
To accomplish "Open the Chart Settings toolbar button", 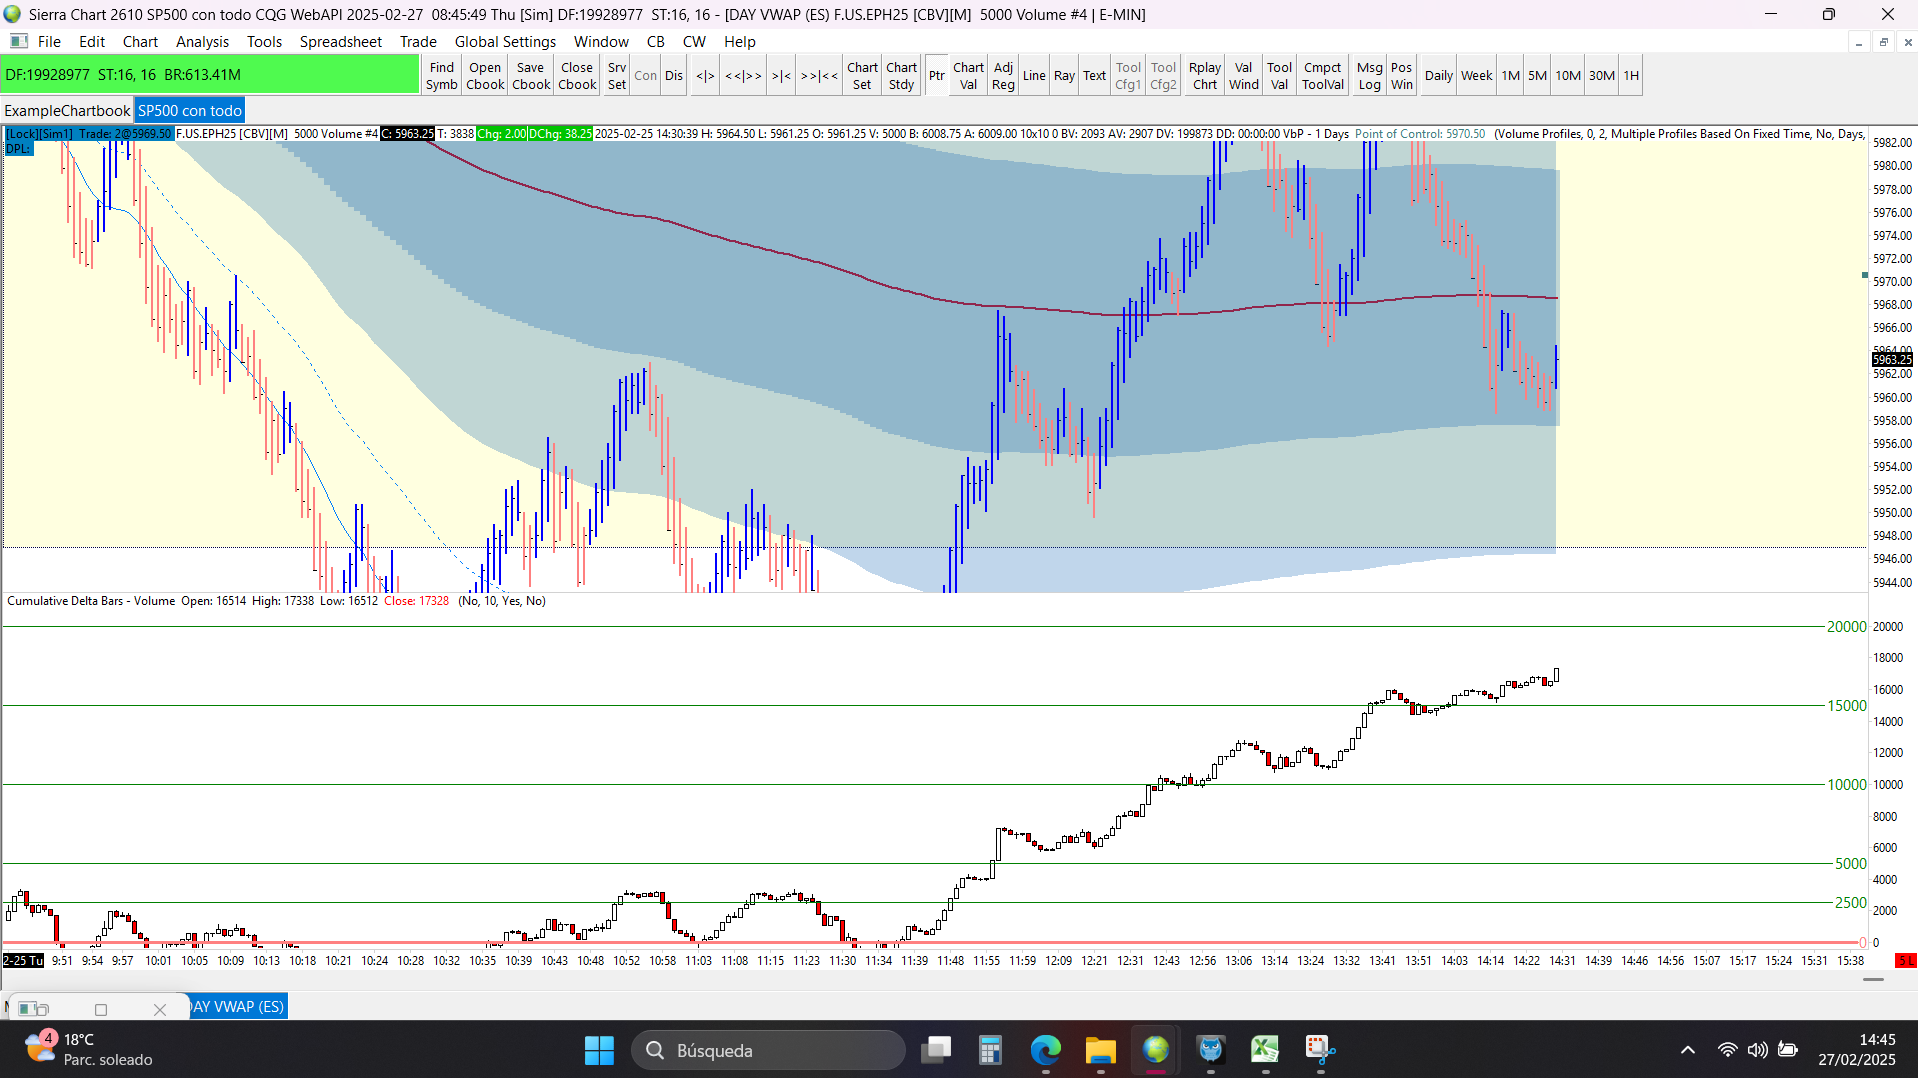I will (861, 76).
